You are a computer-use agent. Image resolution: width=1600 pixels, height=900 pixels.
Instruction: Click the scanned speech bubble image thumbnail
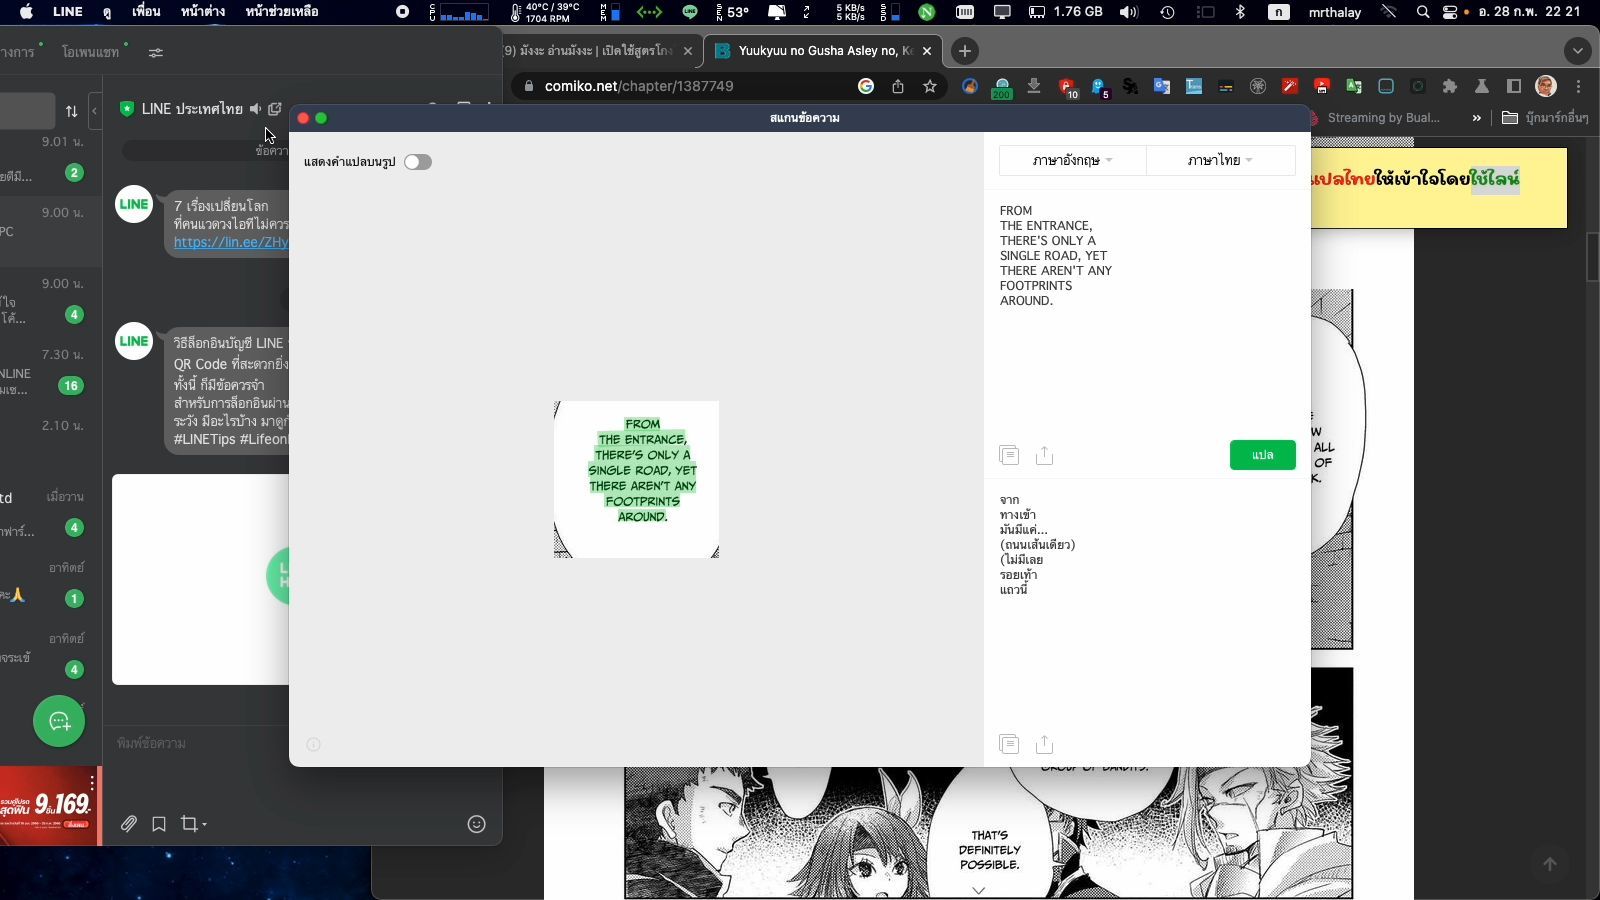pyautogui.click(x=636, y=479)
